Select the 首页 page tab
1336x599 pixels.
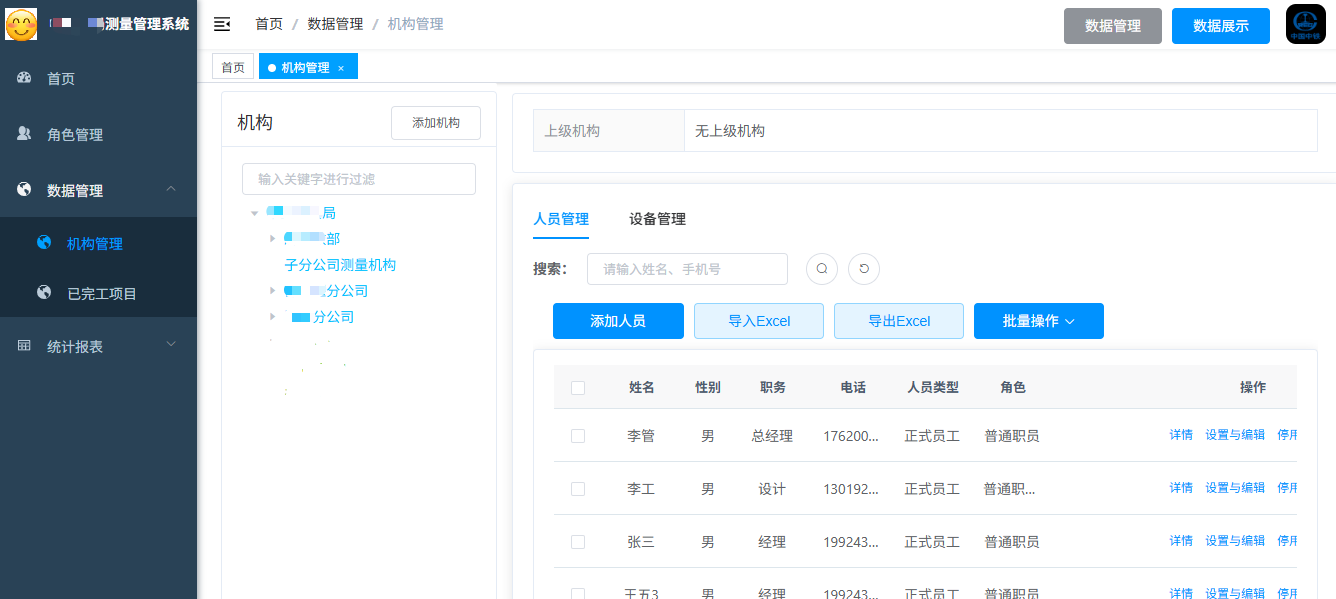point(233,67)
